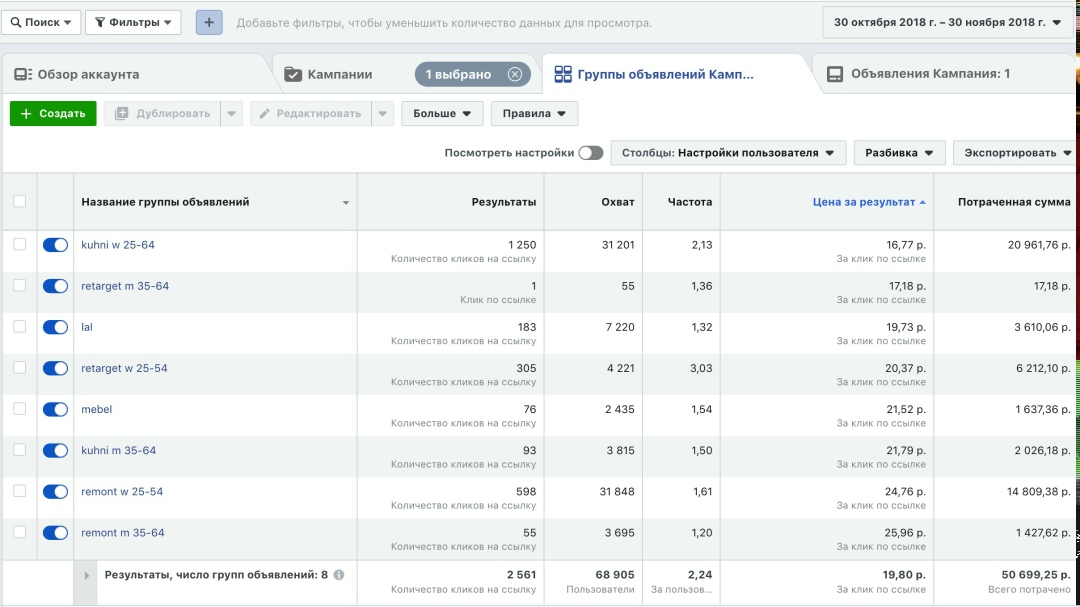Screen dimensions: 1080x607
Task: Click the plus icon to add filter
Action: point(209,22)
